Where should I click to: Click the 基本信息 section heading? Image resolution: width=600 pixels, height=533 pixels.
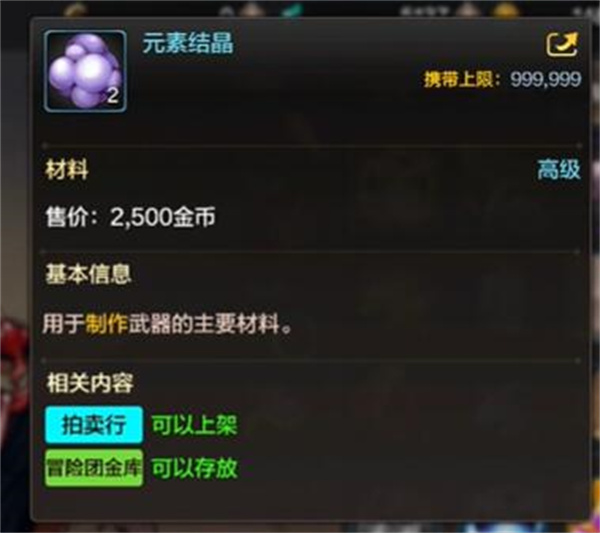click(x=88, y=274)
